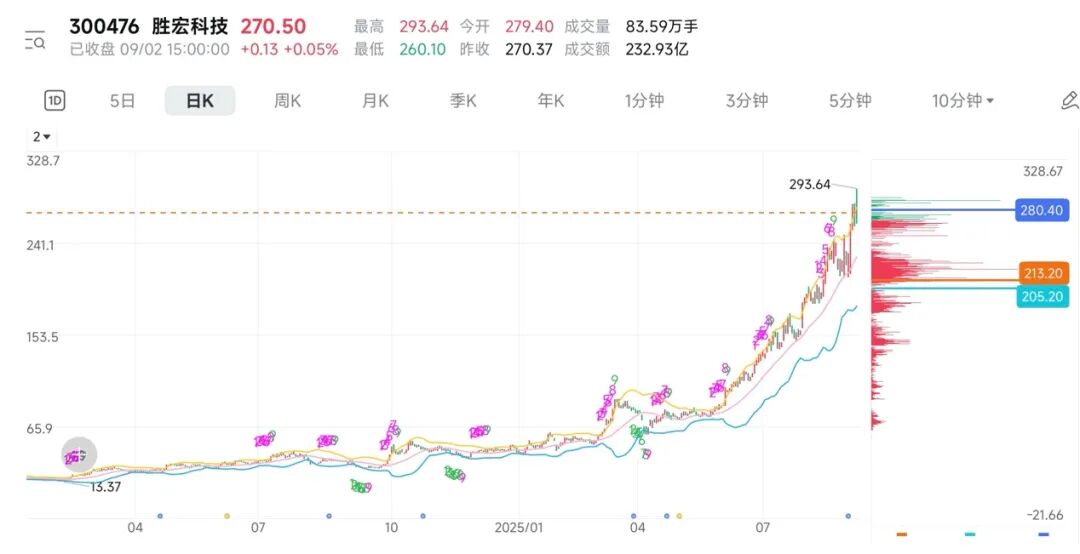This screenshot has width=1080, height=554.
Task: Click the 1D intraday chart icon
Action: click(55, 100)
